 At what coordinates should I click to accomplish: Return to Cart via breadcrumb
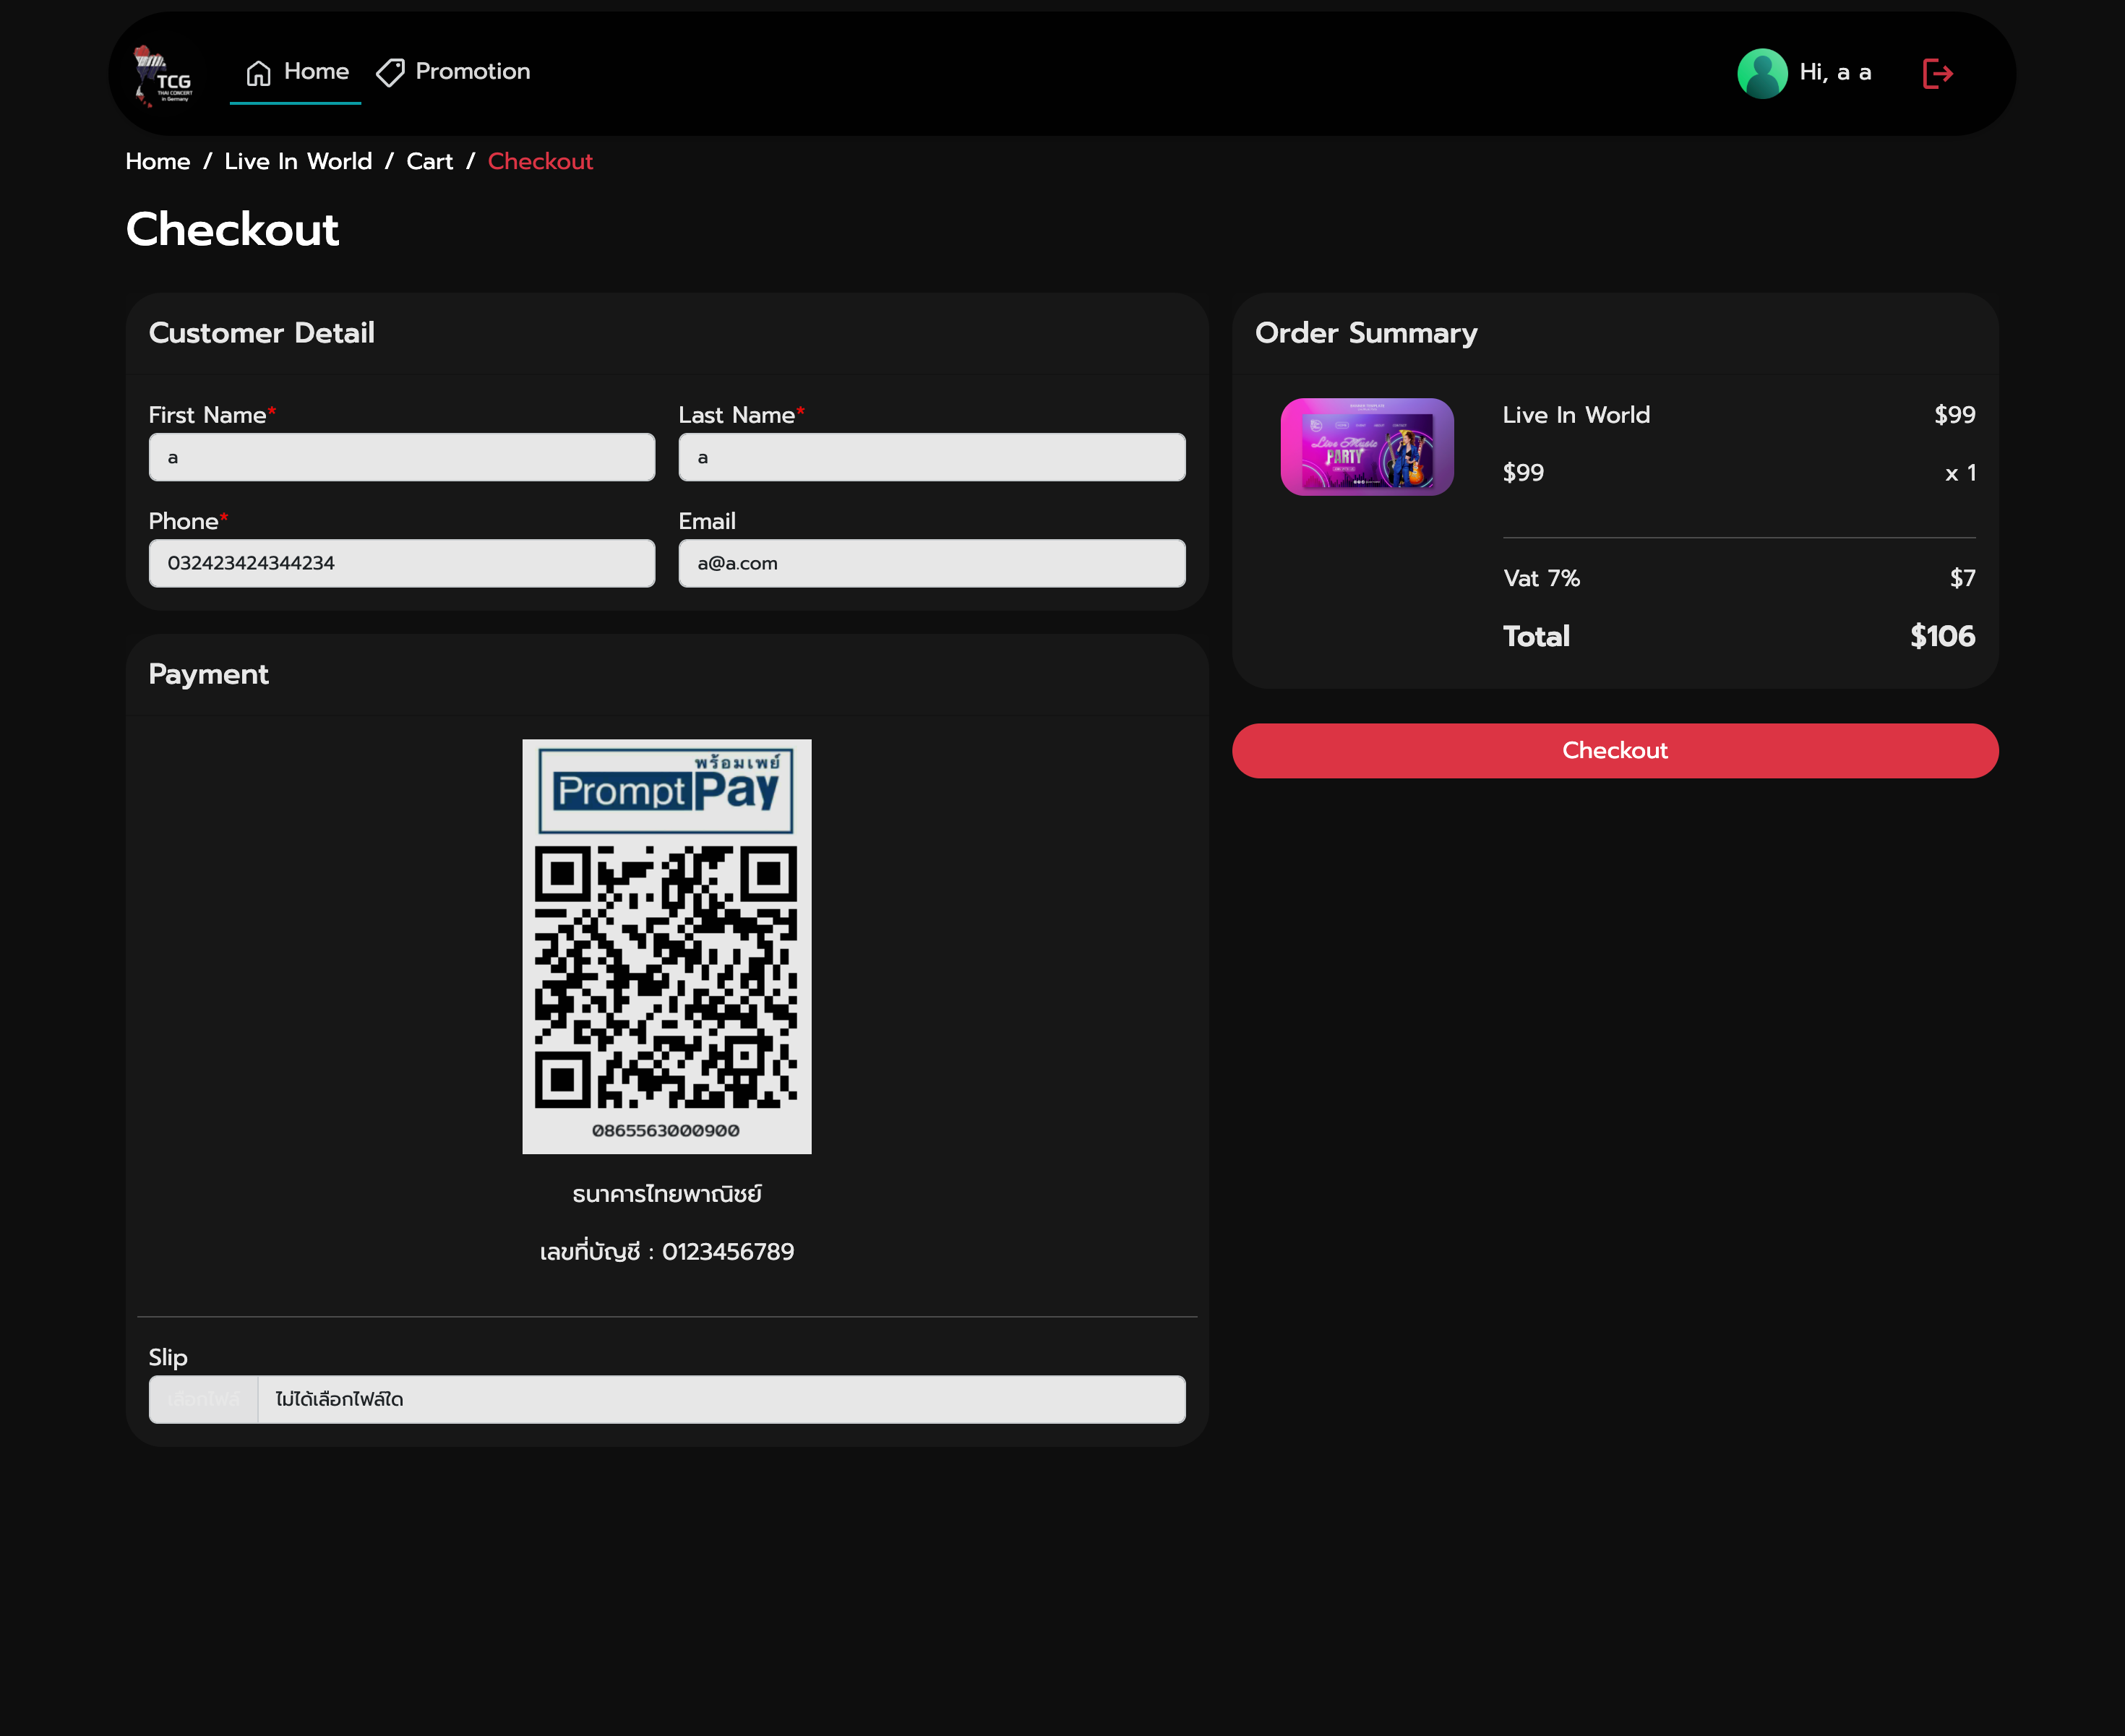429,162
